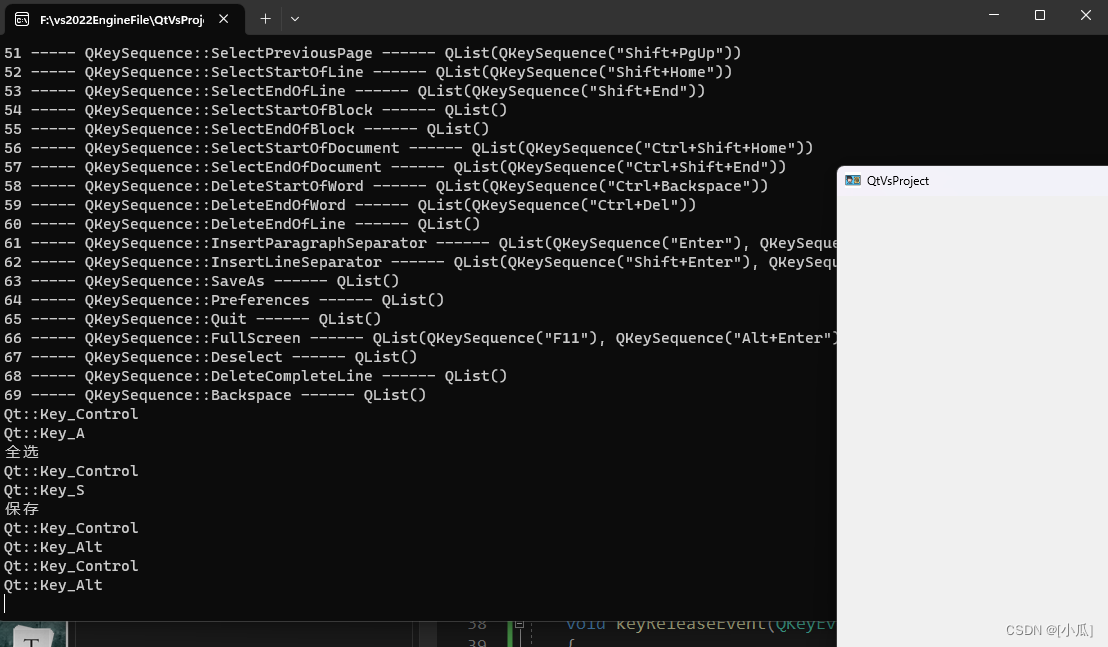The width and height of the screenshot is (1108, 647).
Task: Click line 60 DeleteEndOfLine output
Action: [x=242, y=225]
